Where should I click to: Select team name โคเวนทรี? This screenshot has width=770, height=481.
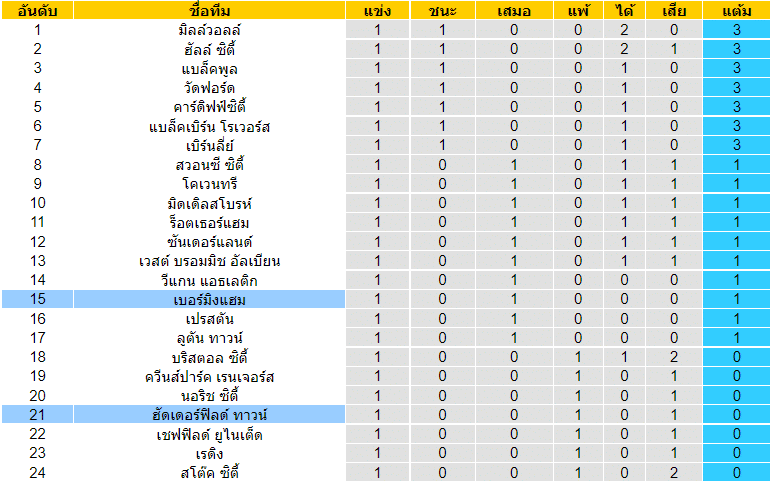(209, 184)
